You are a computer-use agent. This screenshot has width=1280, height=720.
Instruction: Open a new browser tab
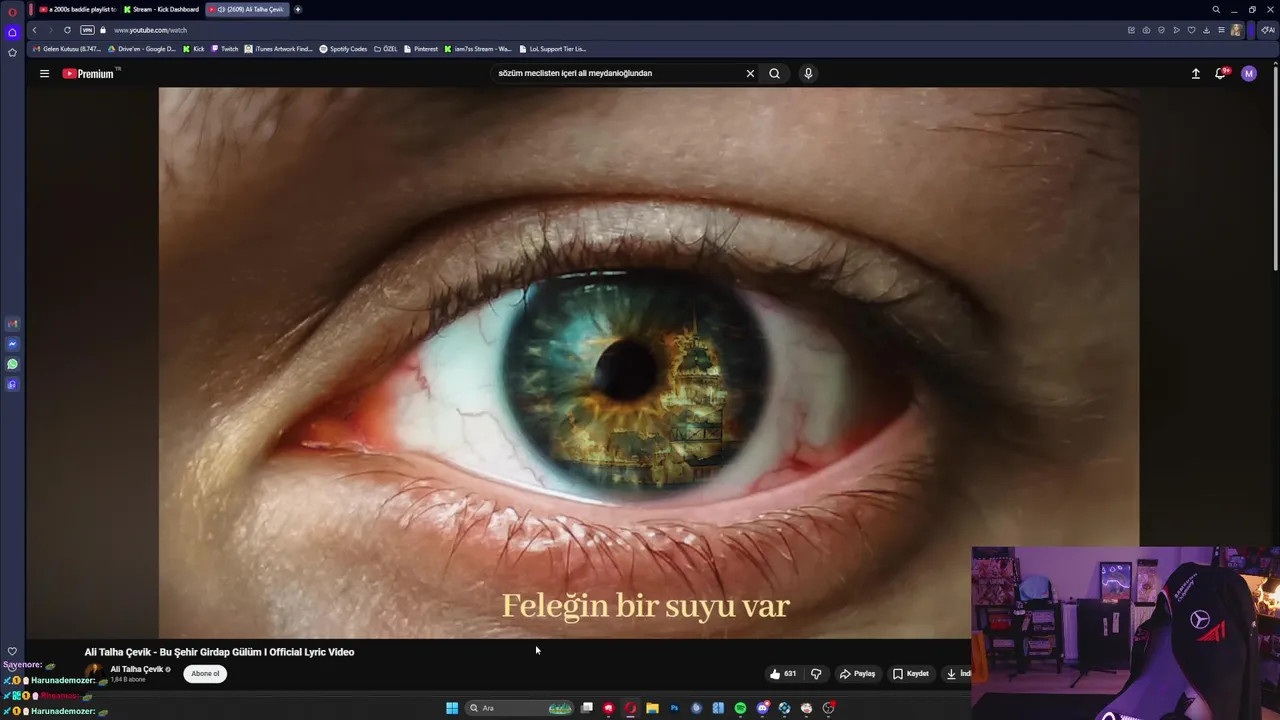coord(297,9)
